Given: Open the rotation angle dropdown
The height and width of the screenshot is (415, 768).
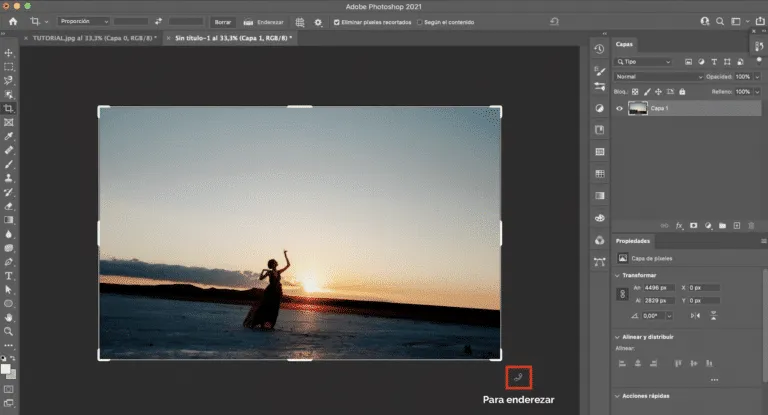Looking at the screenshot, I should [x=669, y=316].
